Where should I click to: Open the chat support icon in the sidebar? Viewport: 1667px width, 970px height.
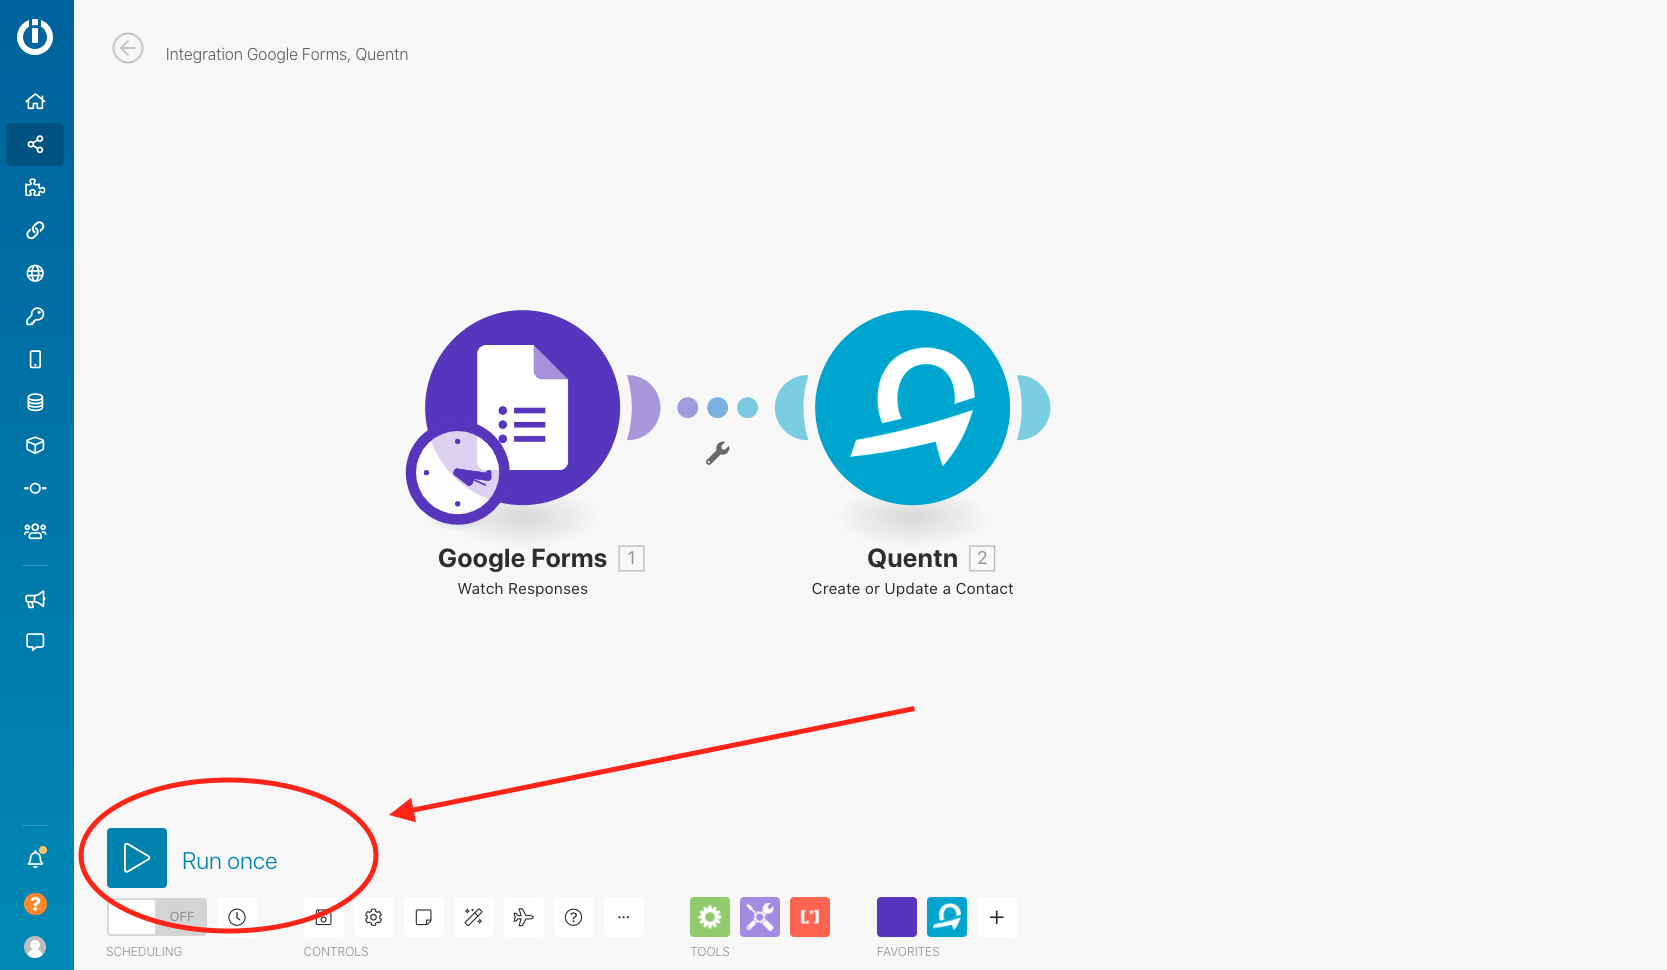tap(35, 642)
